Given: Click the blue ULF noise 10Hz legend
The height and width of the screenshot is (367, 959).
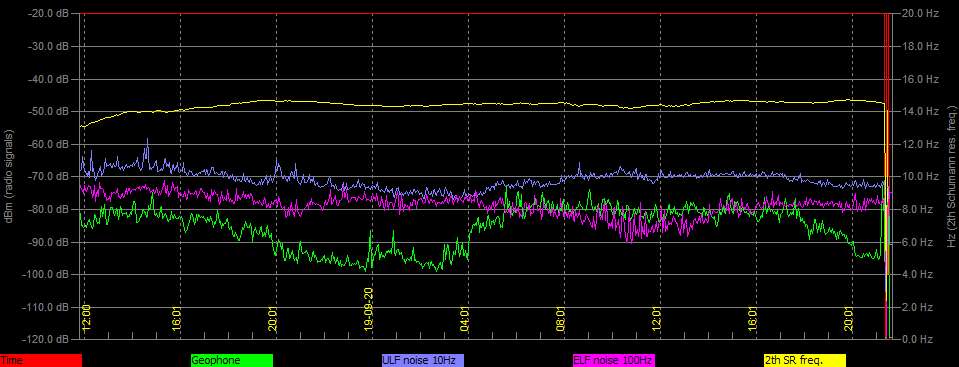Looking at the screenshot, I should click(423, 361).
